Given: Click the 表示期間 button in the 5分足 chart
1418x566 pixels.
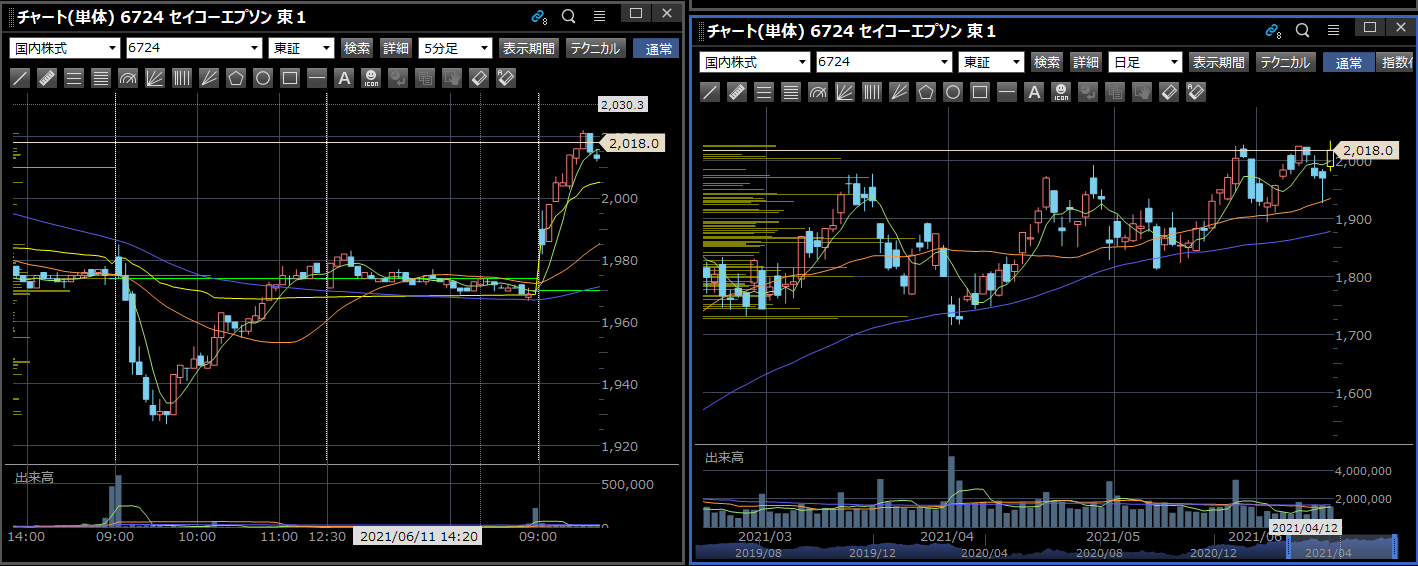Looking at the screenshot, I should pos(529,48).
